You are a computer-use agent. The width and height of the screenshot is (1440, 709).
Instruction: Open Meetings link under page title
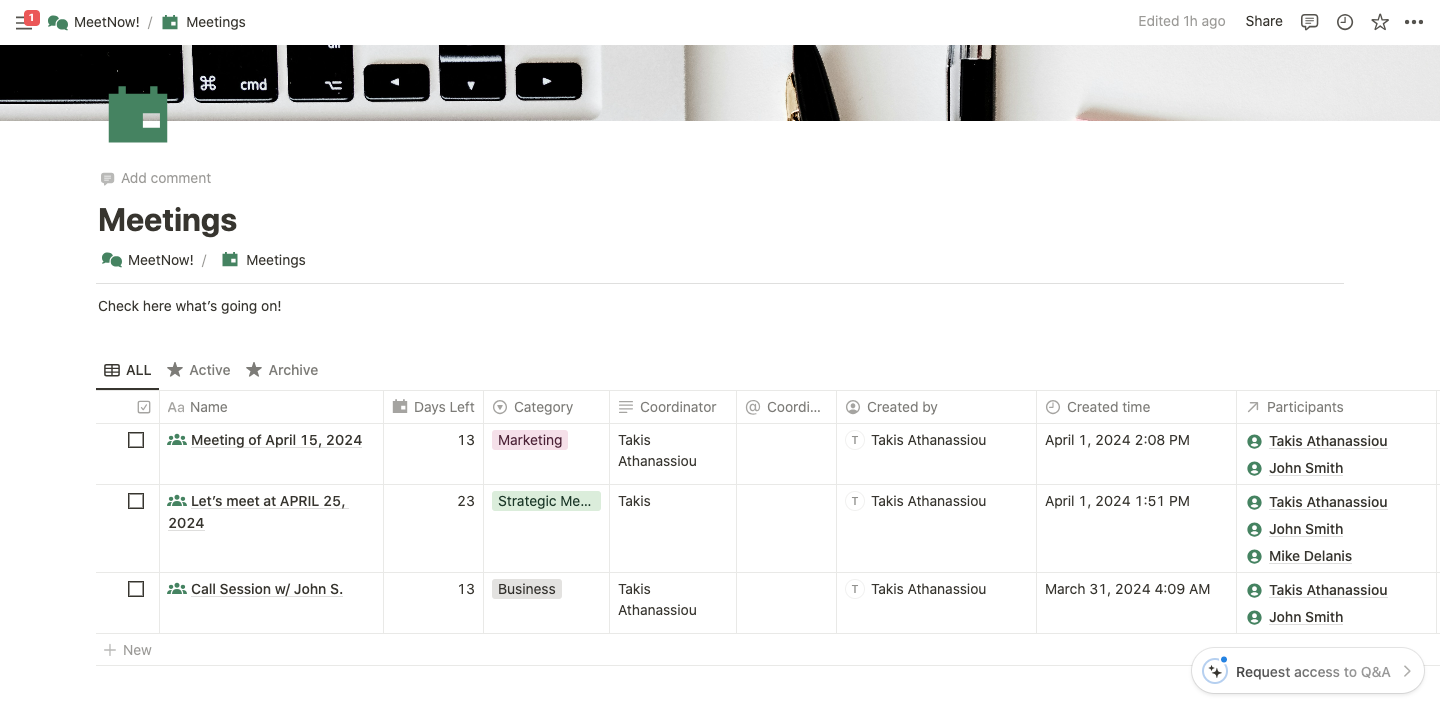[x=264, y=260]
